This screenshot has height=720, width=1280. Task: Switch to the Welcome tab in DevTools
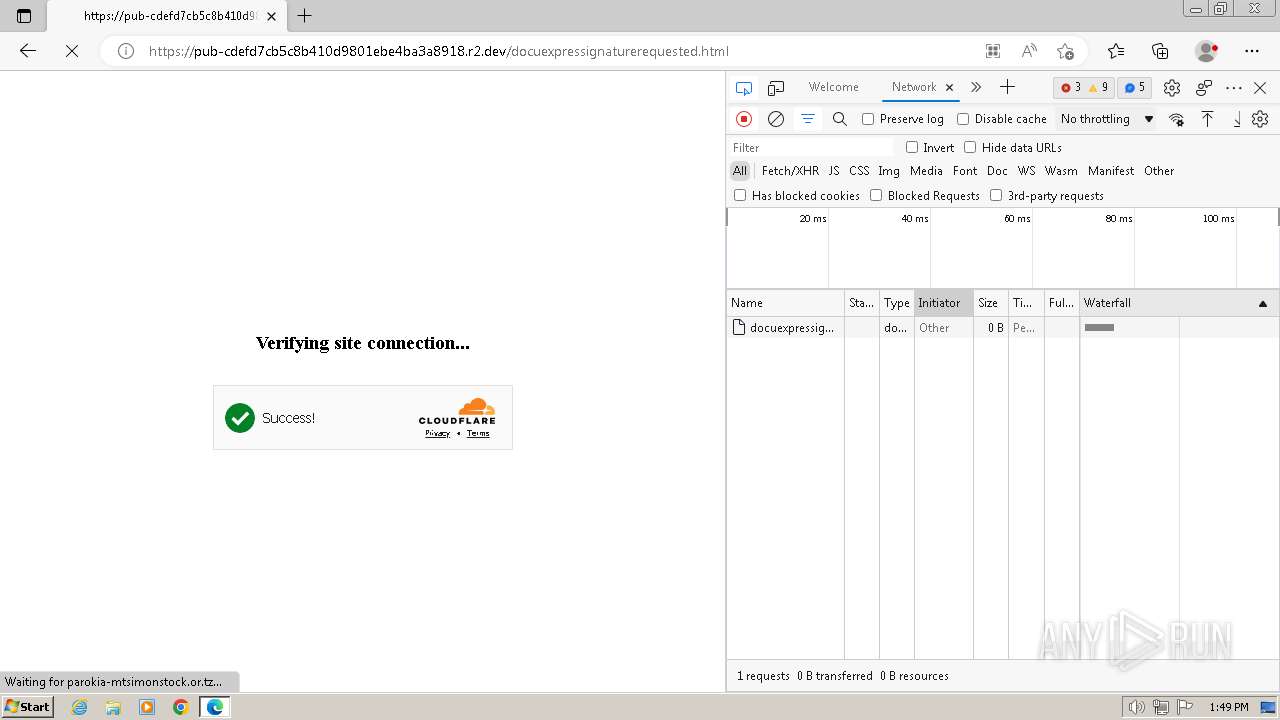click(834, 87)
